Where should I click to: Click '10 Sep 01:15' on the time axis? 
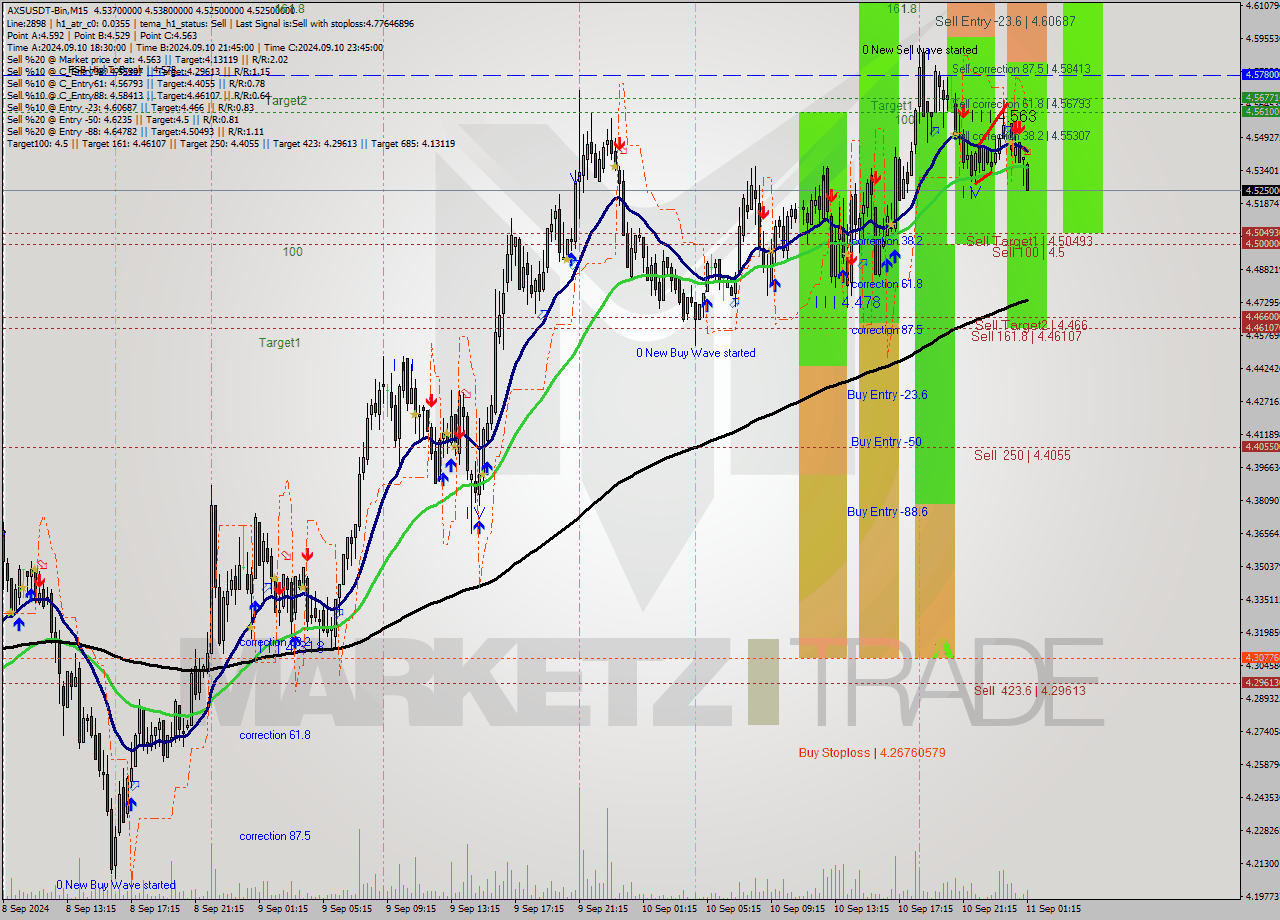(669, 909)
